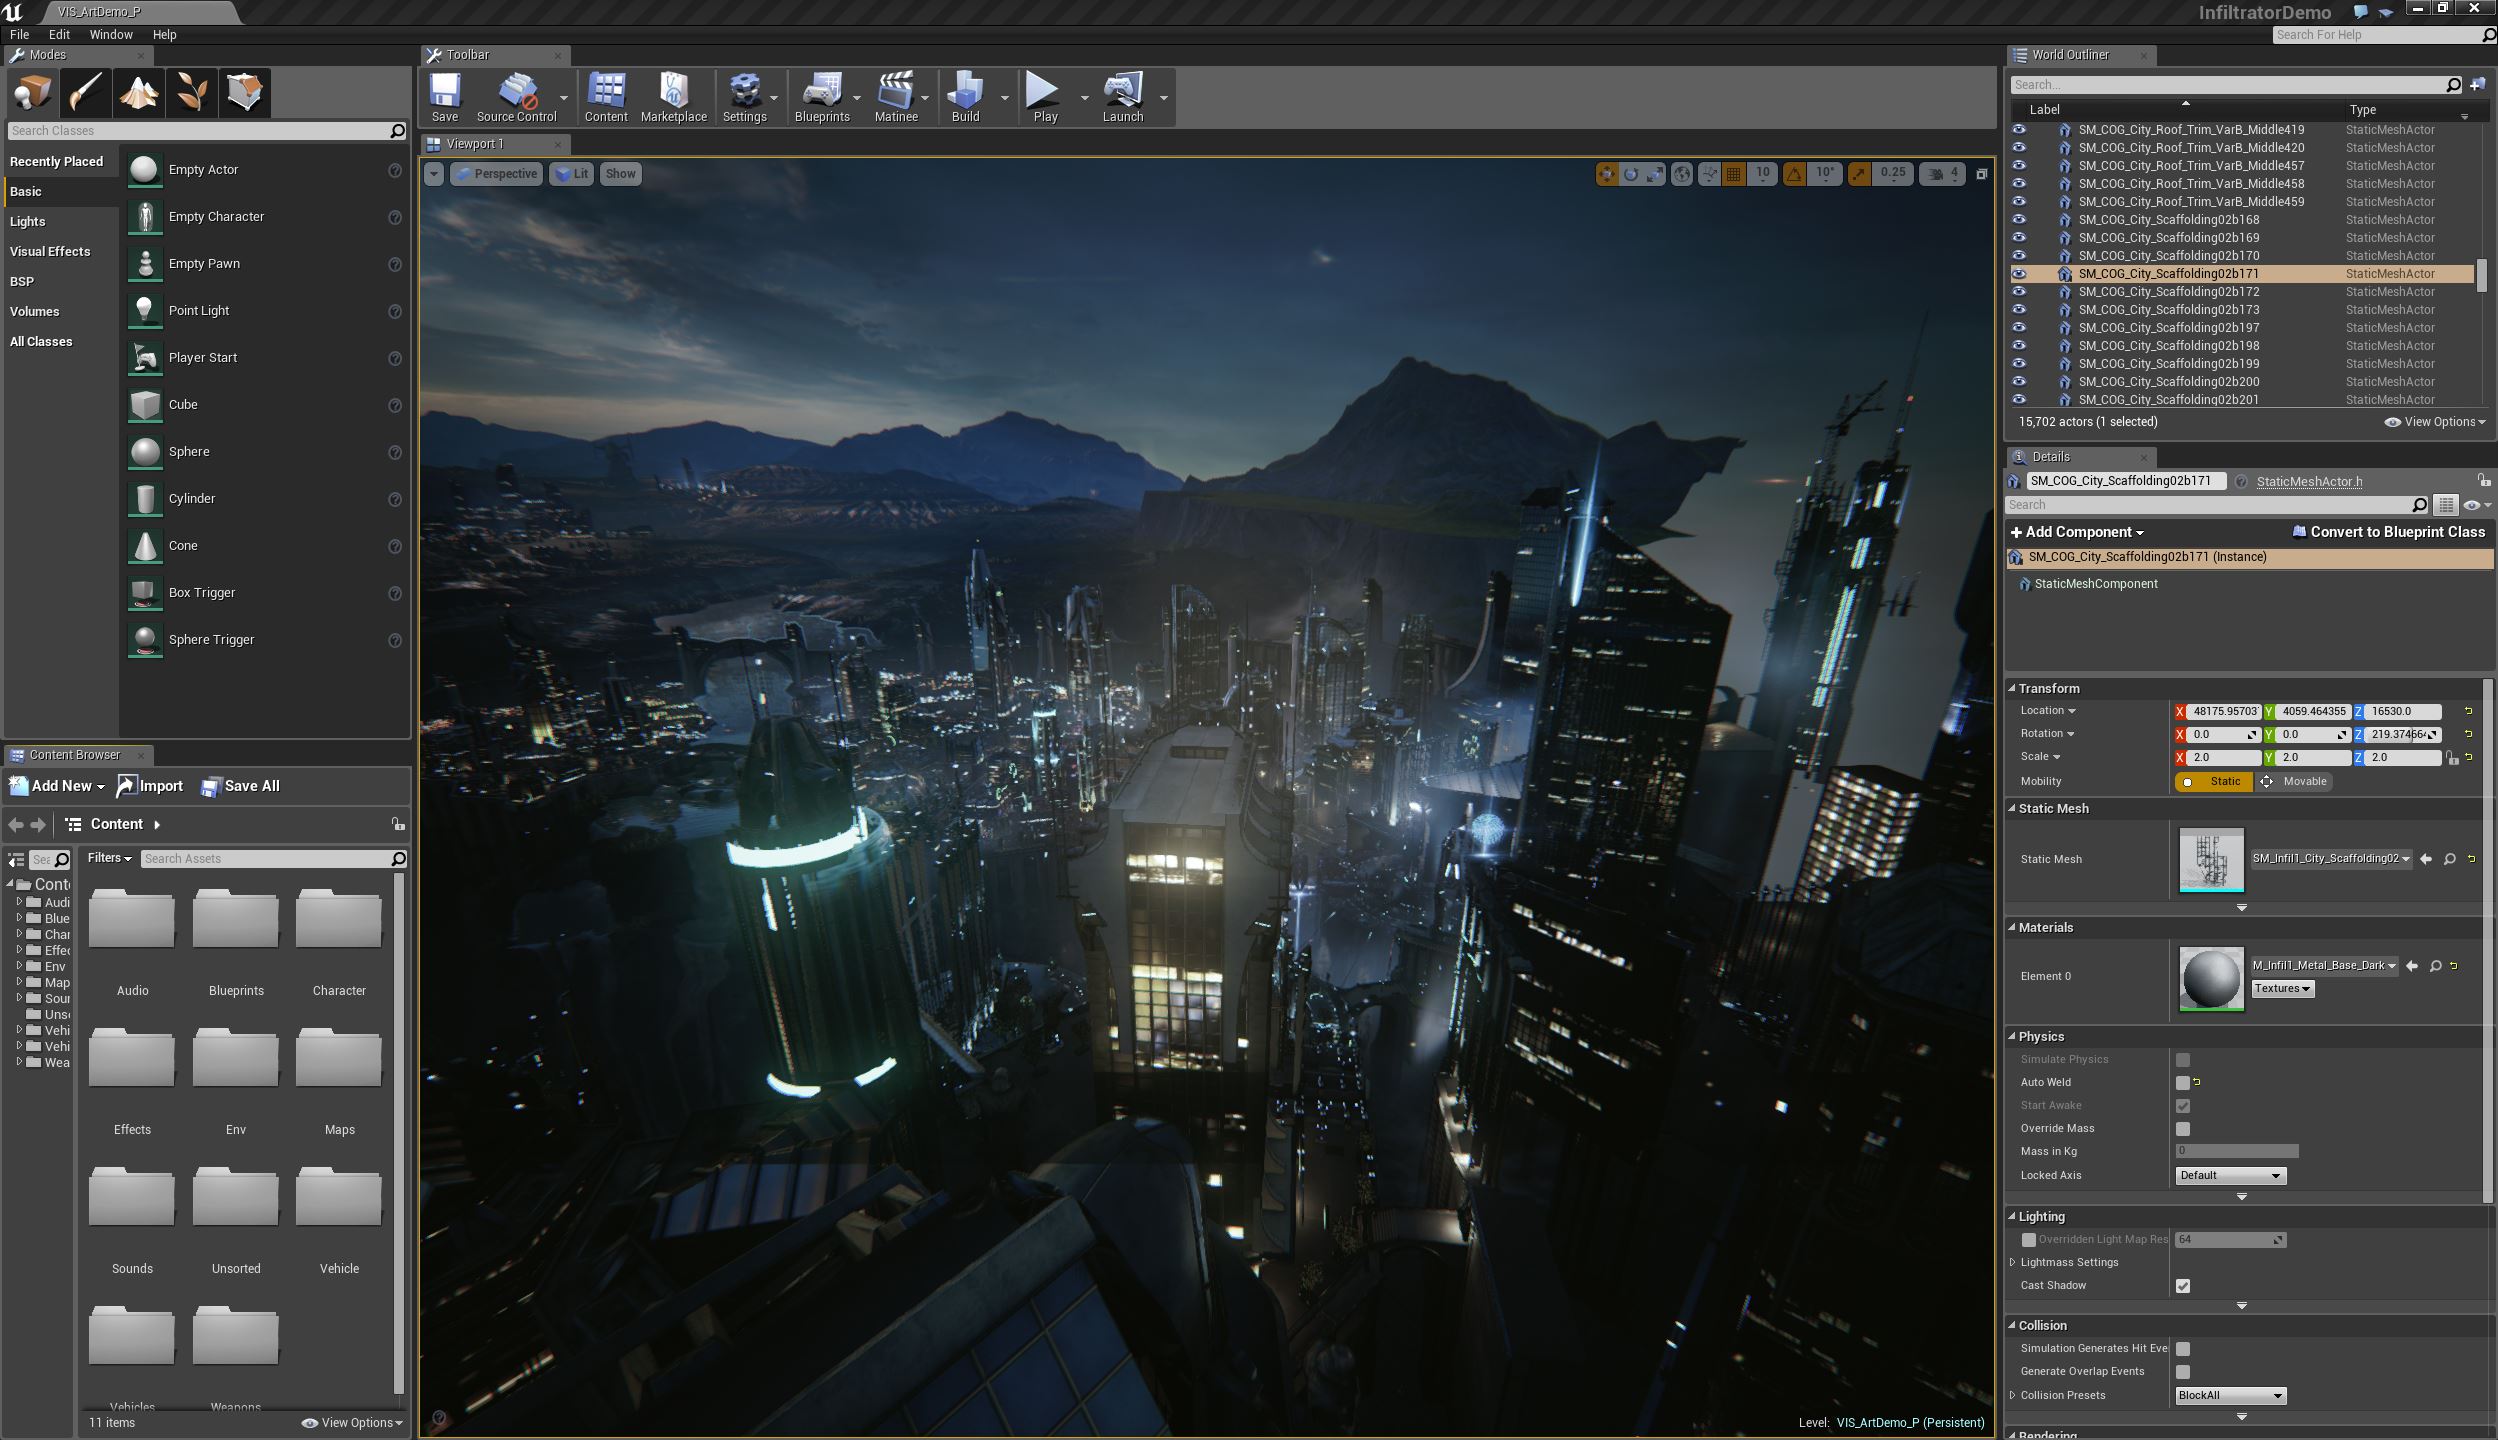Viewport: 2498px width, 1440px height.
Task: Toggle Override Mass checkbox
Action: tap(2182, 1128)
